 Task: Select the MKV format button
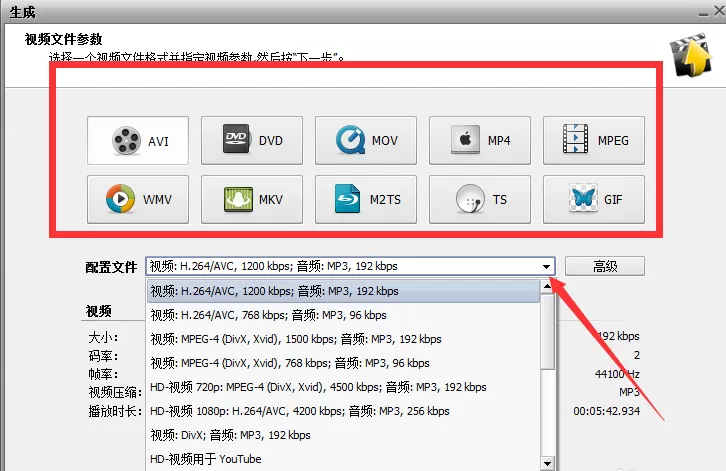pyautogui.click(x=252, y=199)
